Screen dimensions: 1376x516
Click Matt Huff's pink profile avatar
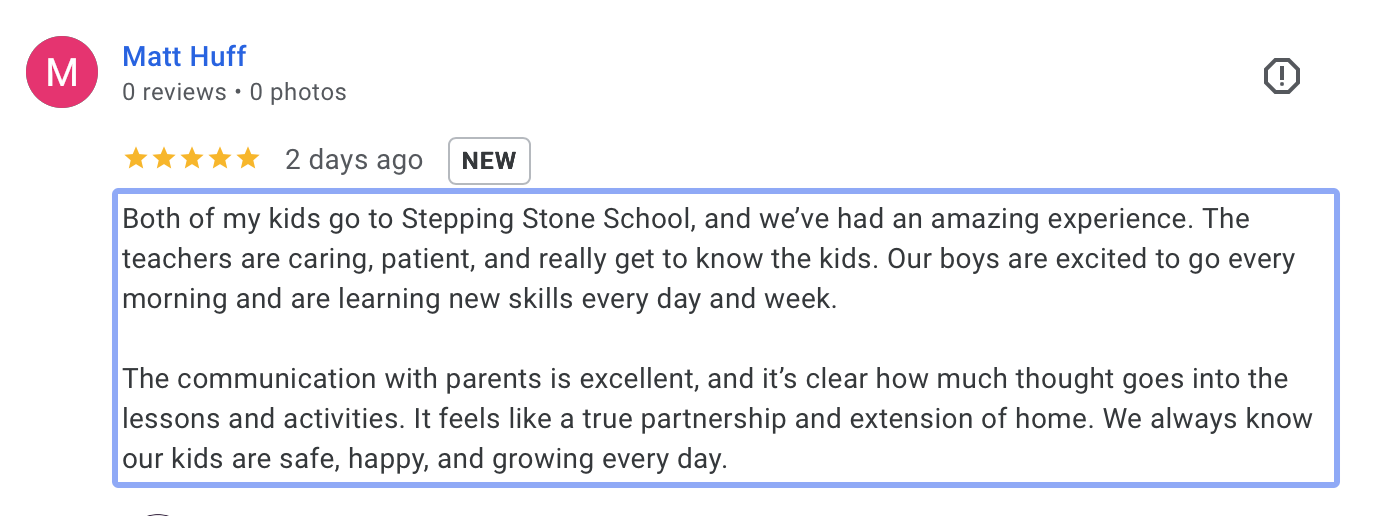(61, 72)
